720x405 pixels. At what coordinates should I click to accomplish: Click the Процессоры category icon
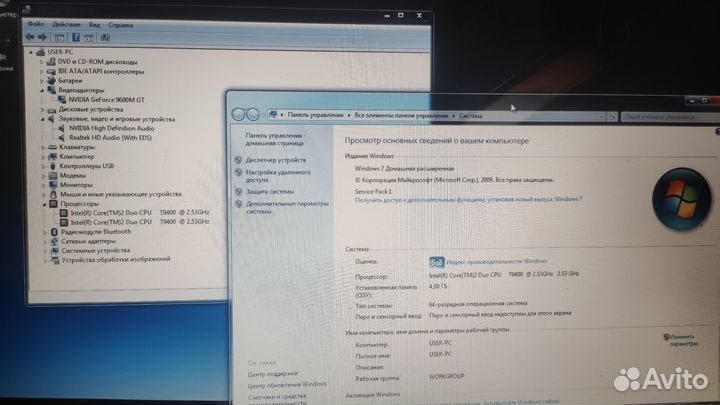pyautogui.click(x=53, y=204)
